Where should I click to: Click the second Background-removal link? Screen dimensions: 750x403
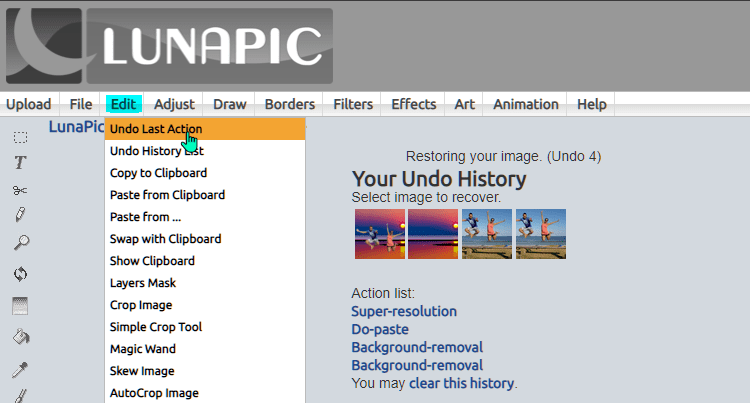pos(417,366)
